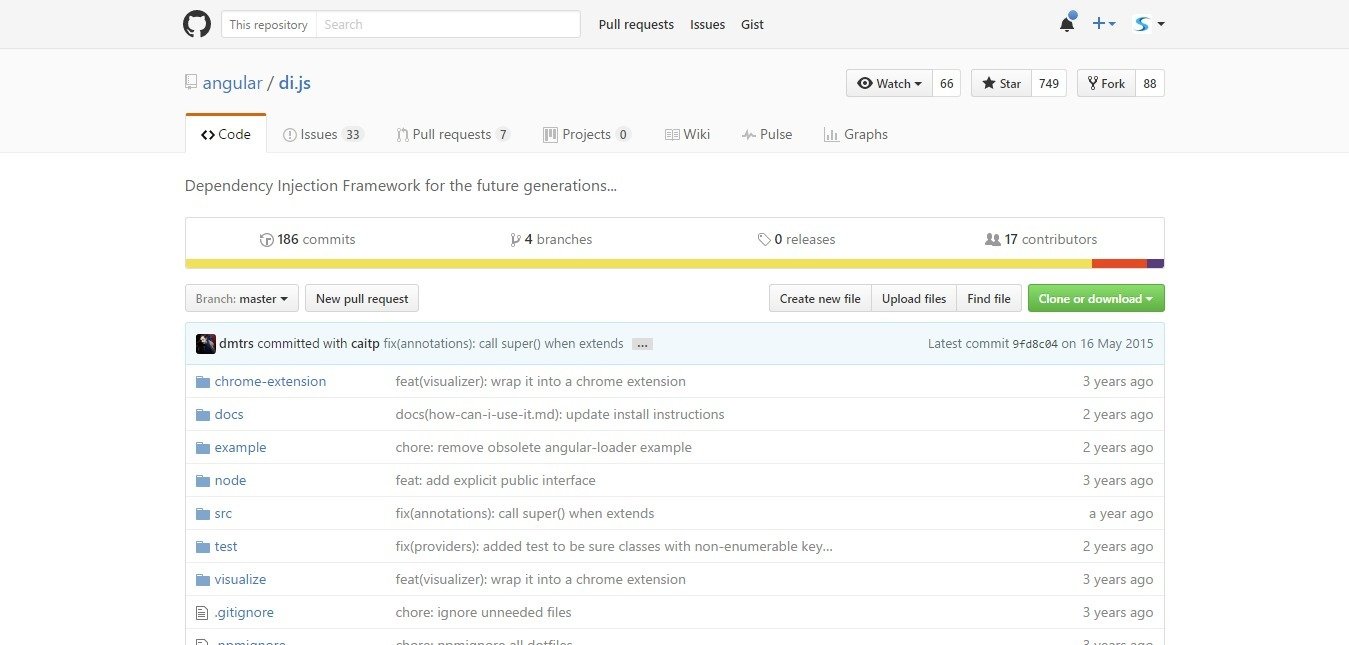Go to Issues in top navigation
The width and height of the screenshot is (1349, 645).
click(x=707, y=24)
